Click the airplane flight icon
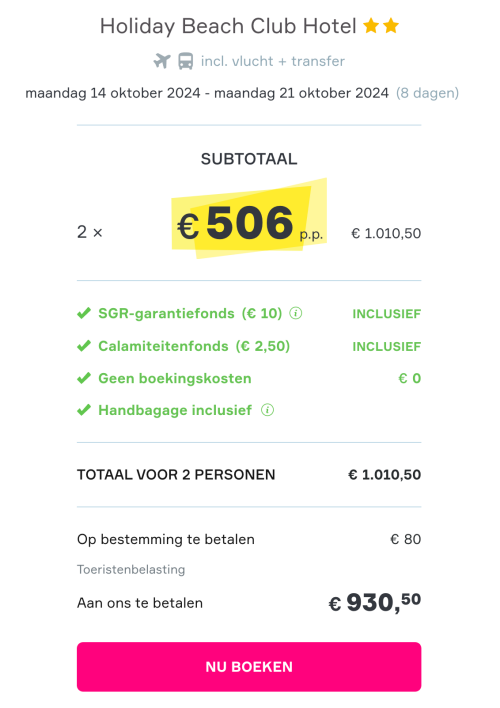500x708 pixels. click(x=162, y=61)
